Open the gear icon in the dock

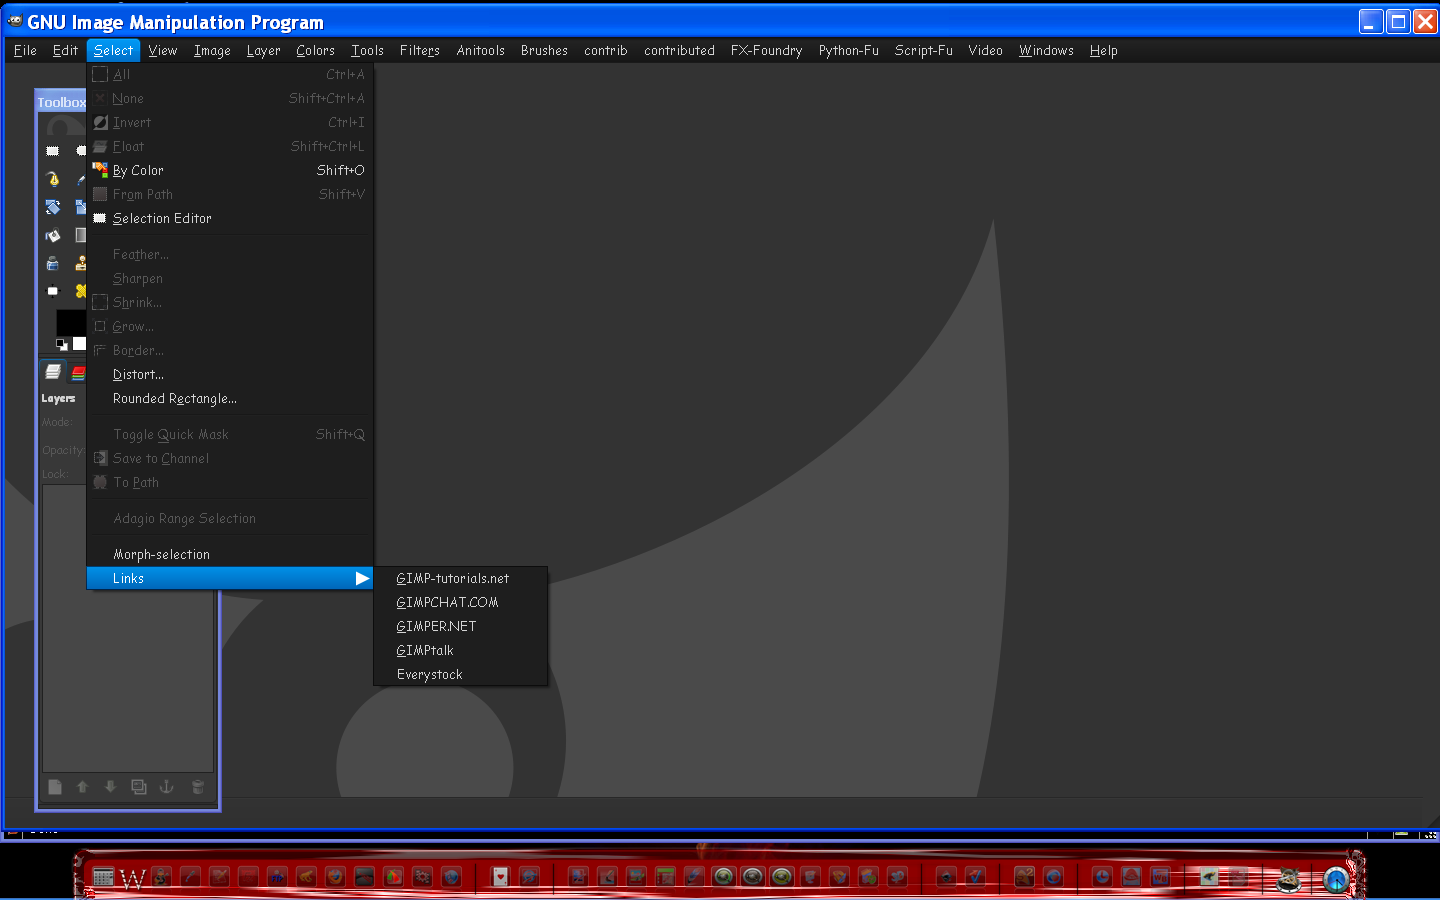[423, 877]
